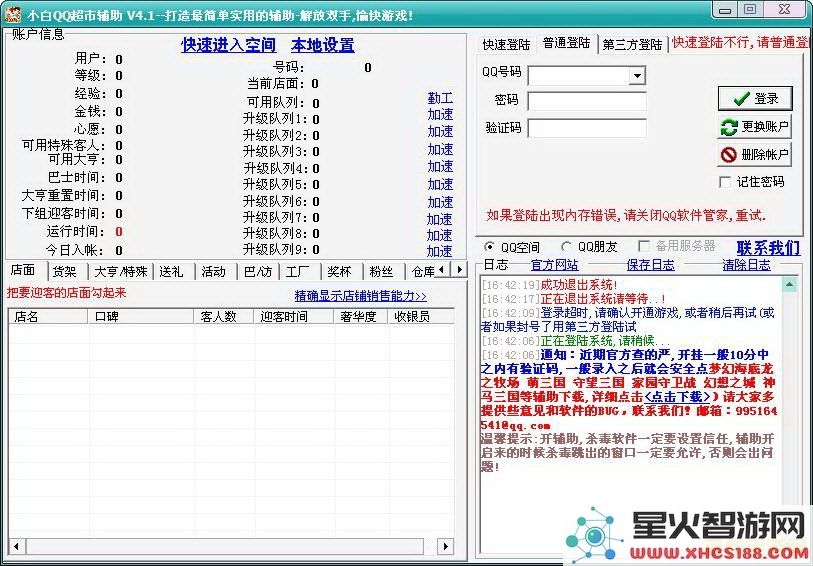Switch to the 送礼 tab

[x=173, y=272]
